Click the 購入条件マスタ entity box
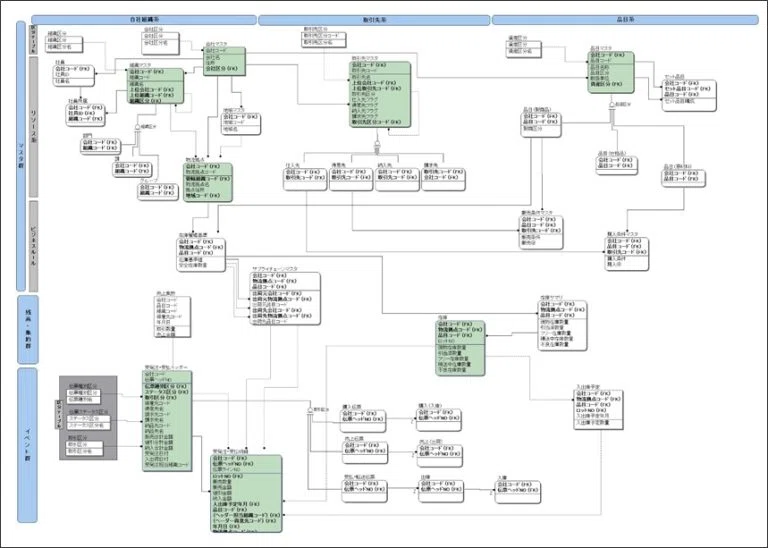This screenshot has height=548, width=768. 627,254
